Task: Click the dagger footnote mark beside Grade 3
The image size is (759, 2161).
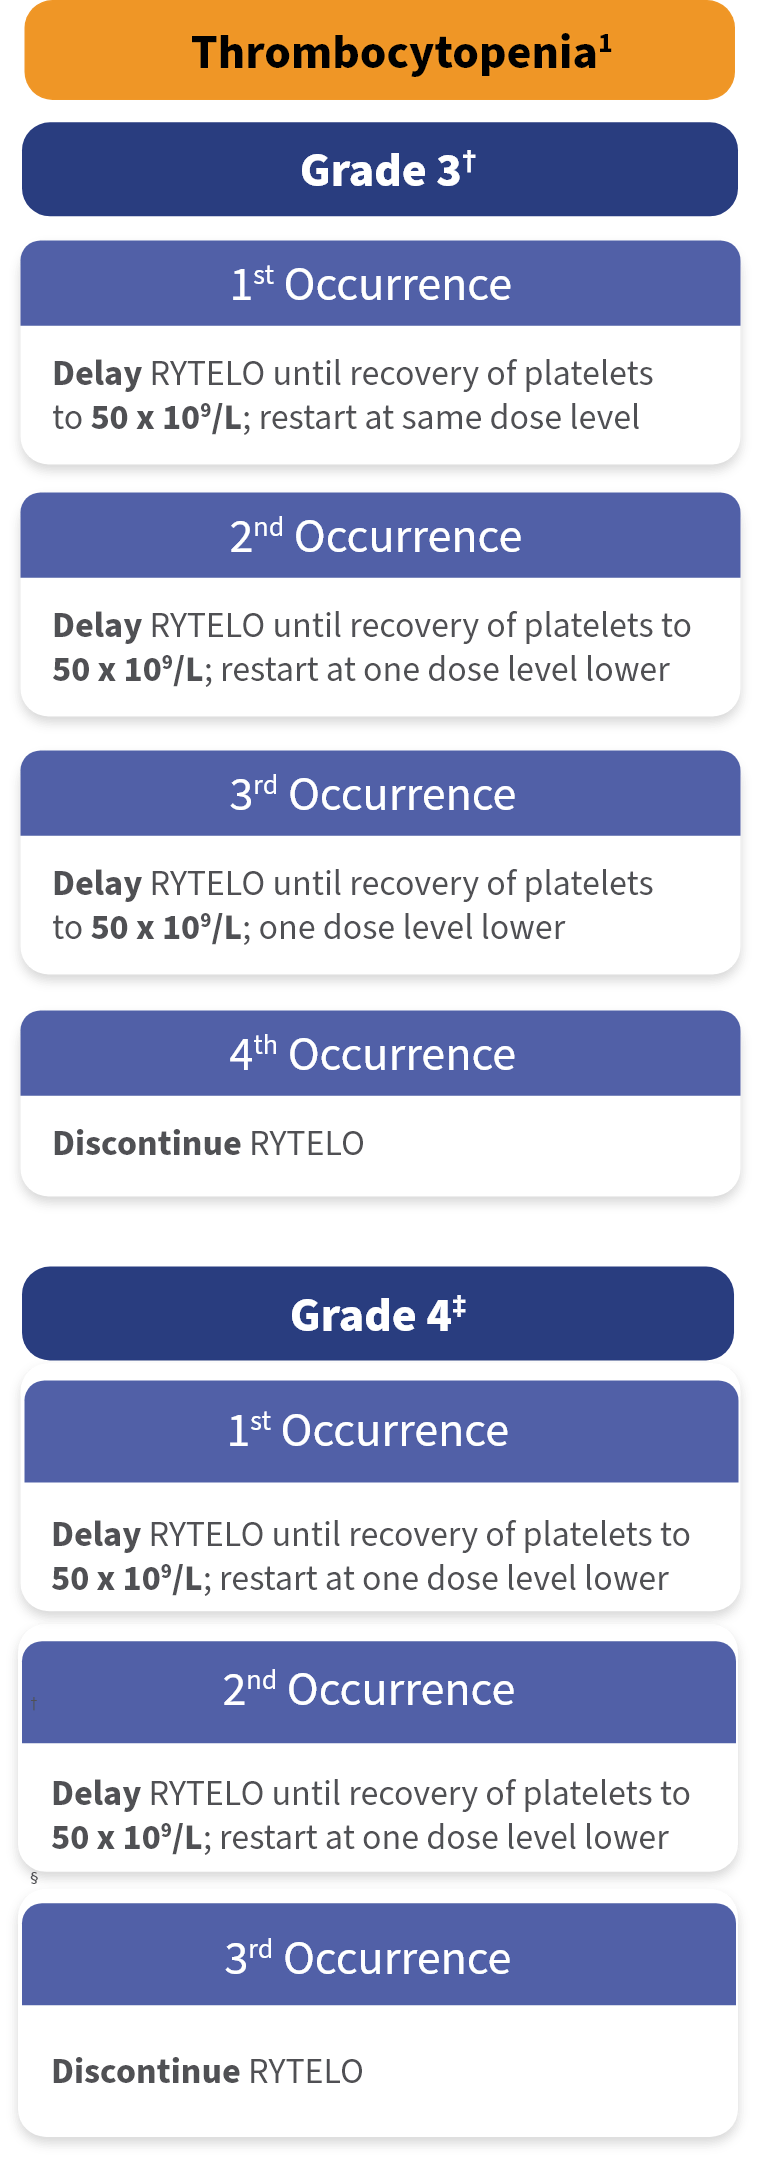Action: [468, 161]
